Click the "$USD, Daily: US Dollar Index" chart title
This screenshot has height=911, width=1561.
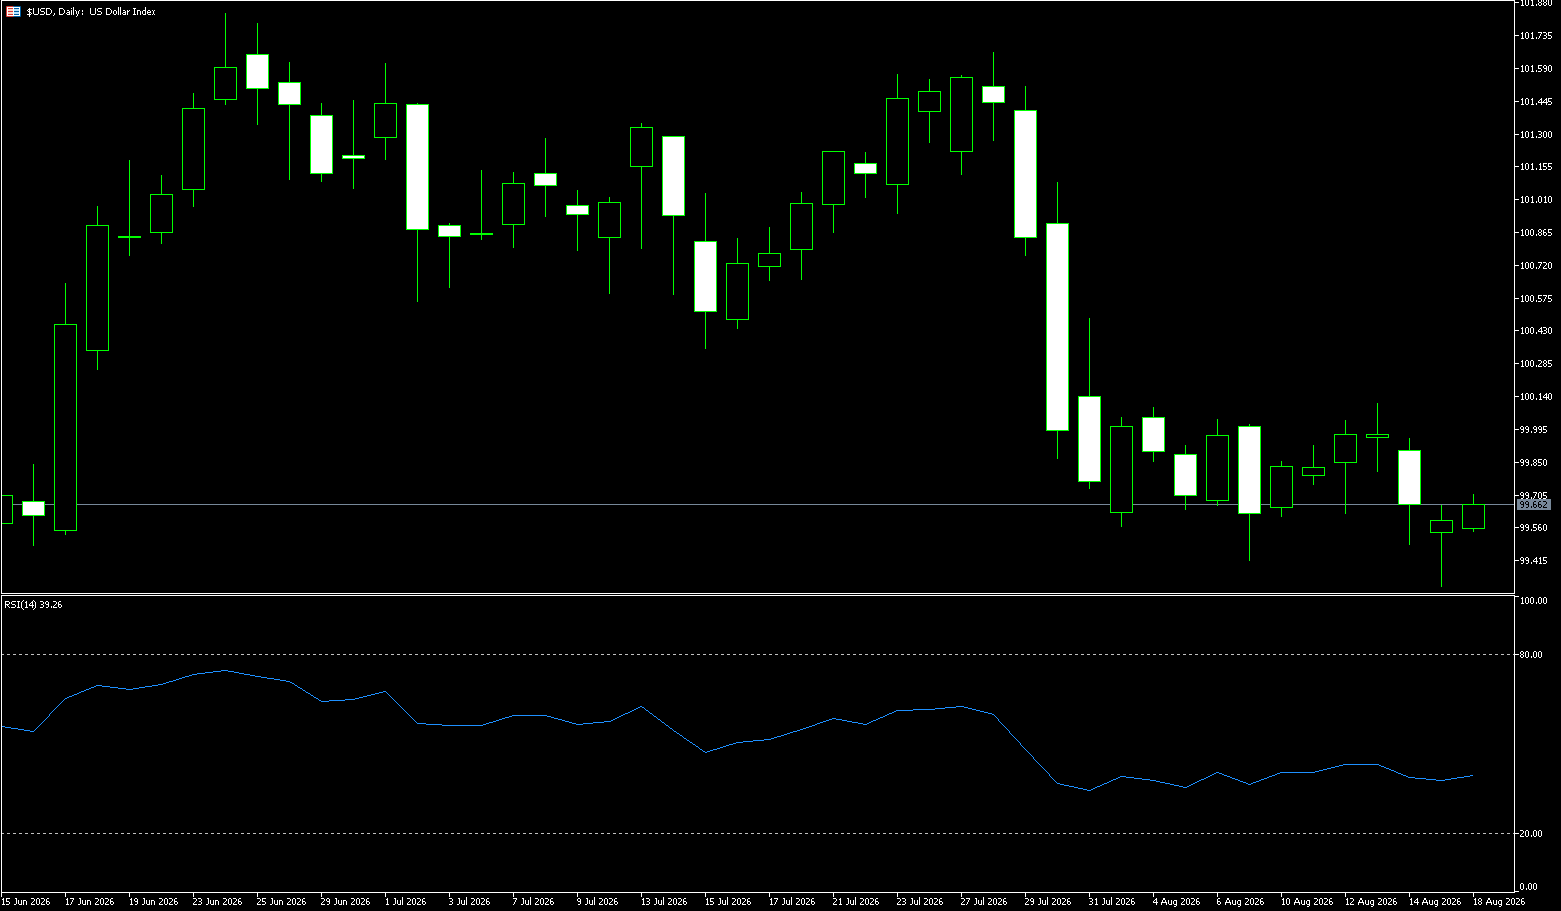[x=91, y=12]
